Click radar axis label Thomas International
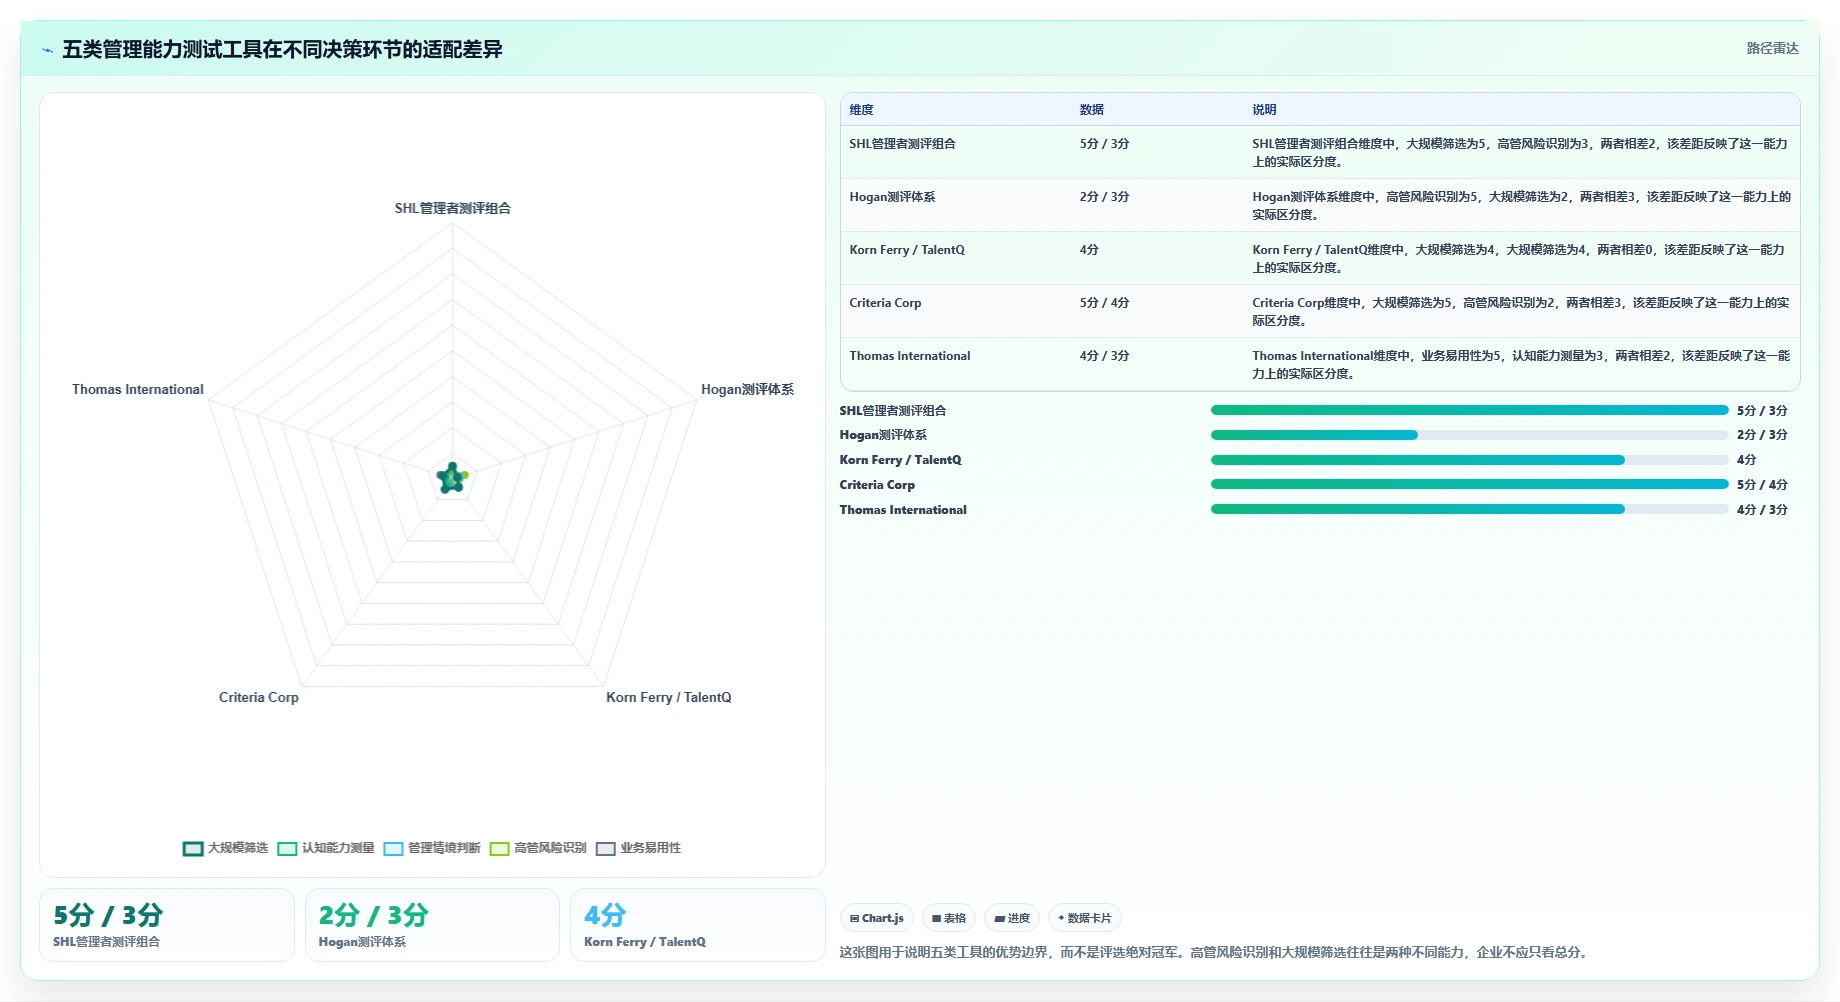The width and height of the screenshot is (1840, 1002). [x=138, y=389]
